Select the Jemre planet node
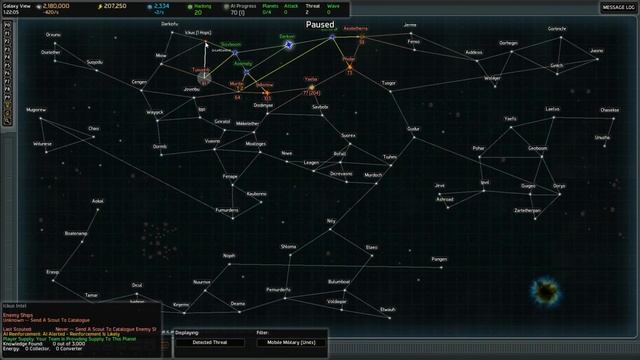Screen dimensions: 640x360 point(411,33)
